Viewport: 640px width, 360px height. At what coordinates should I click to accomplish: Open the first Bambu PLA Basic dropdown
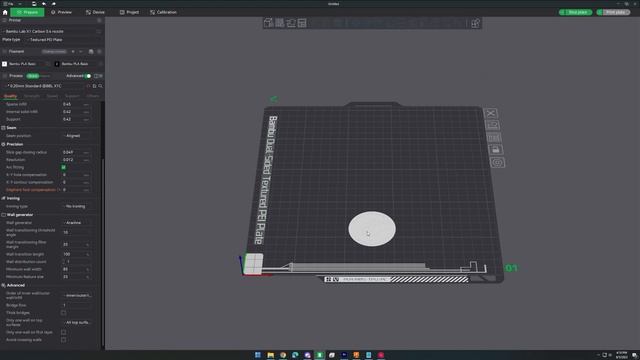[28, 64]
